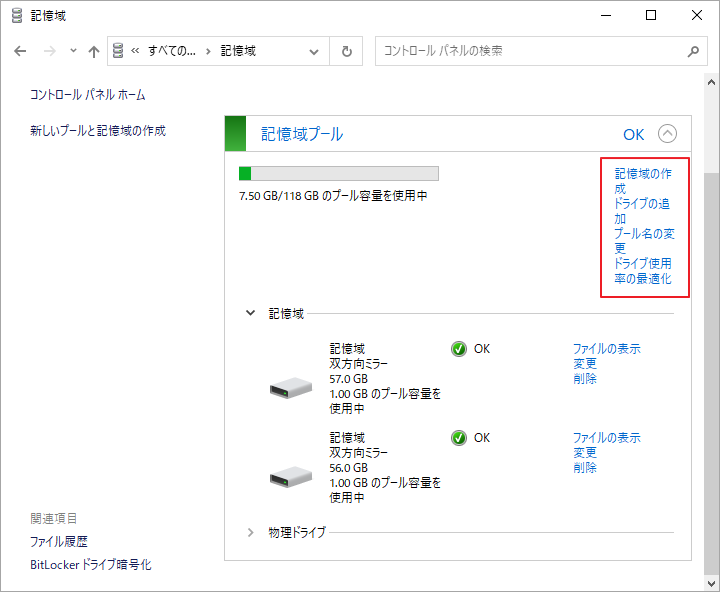Click the back navigation arrow
The width and height of the screenshot is (720, 592).
point(21,51)
